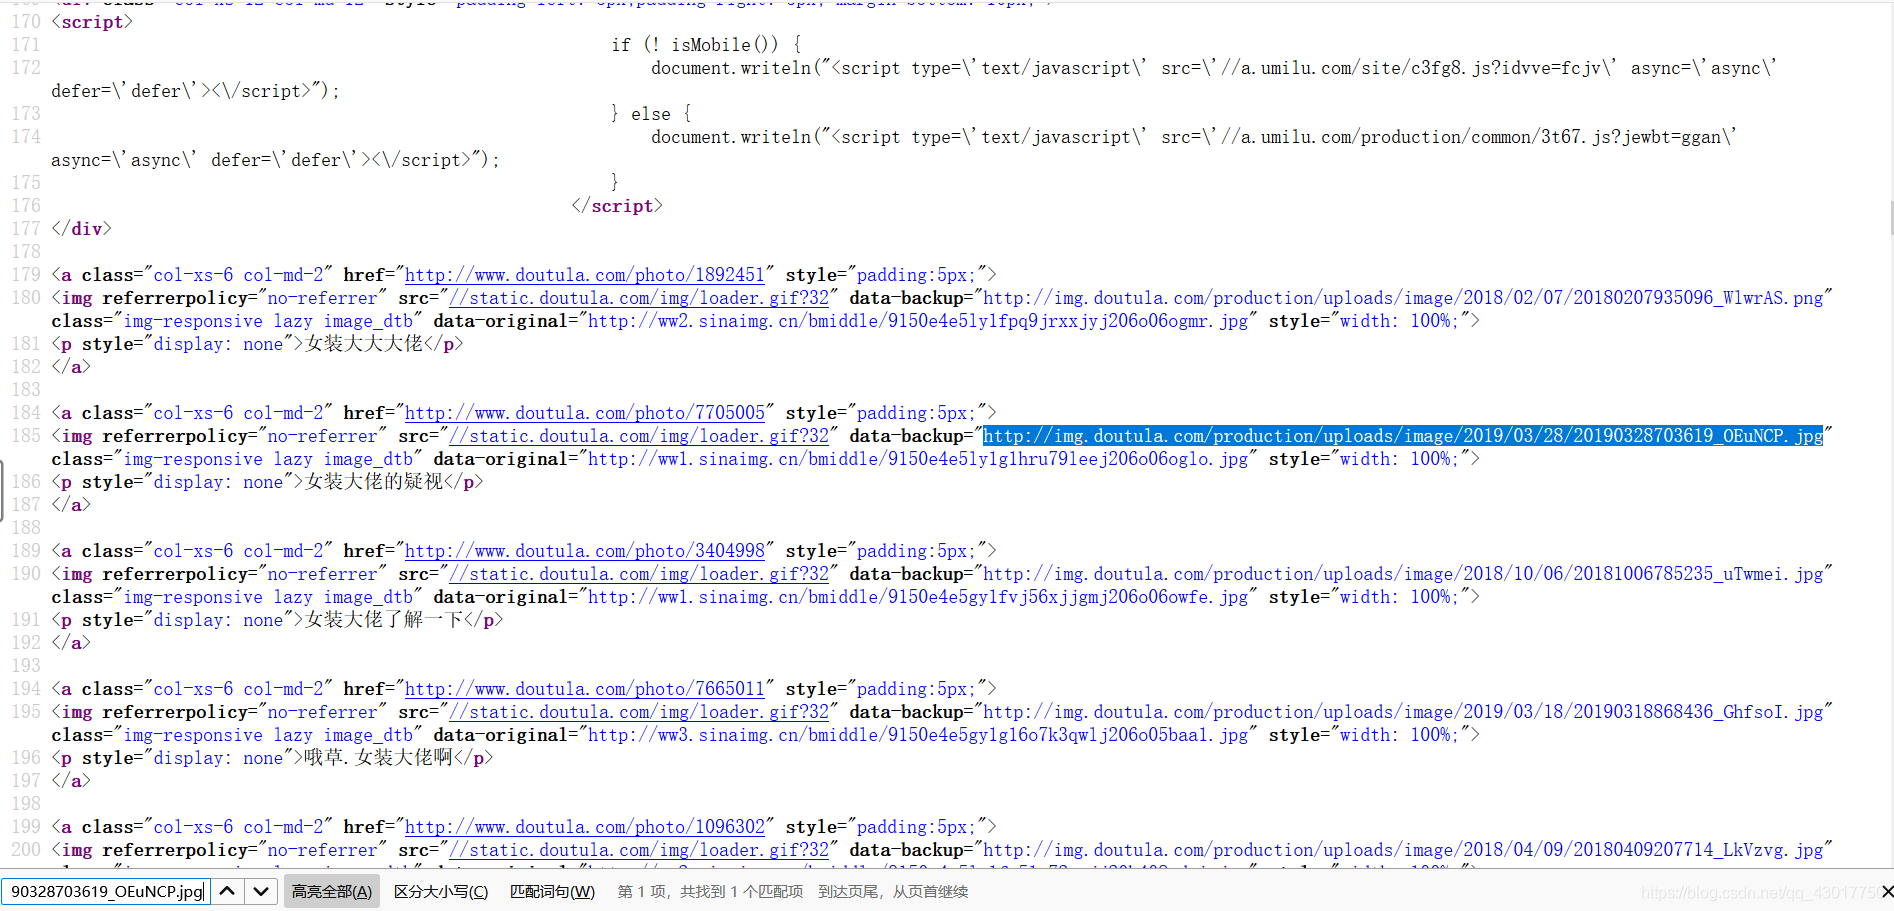1894x911 pixels.
Task: Click the isMobile() if statement line
Action: (x=706, y=45)
